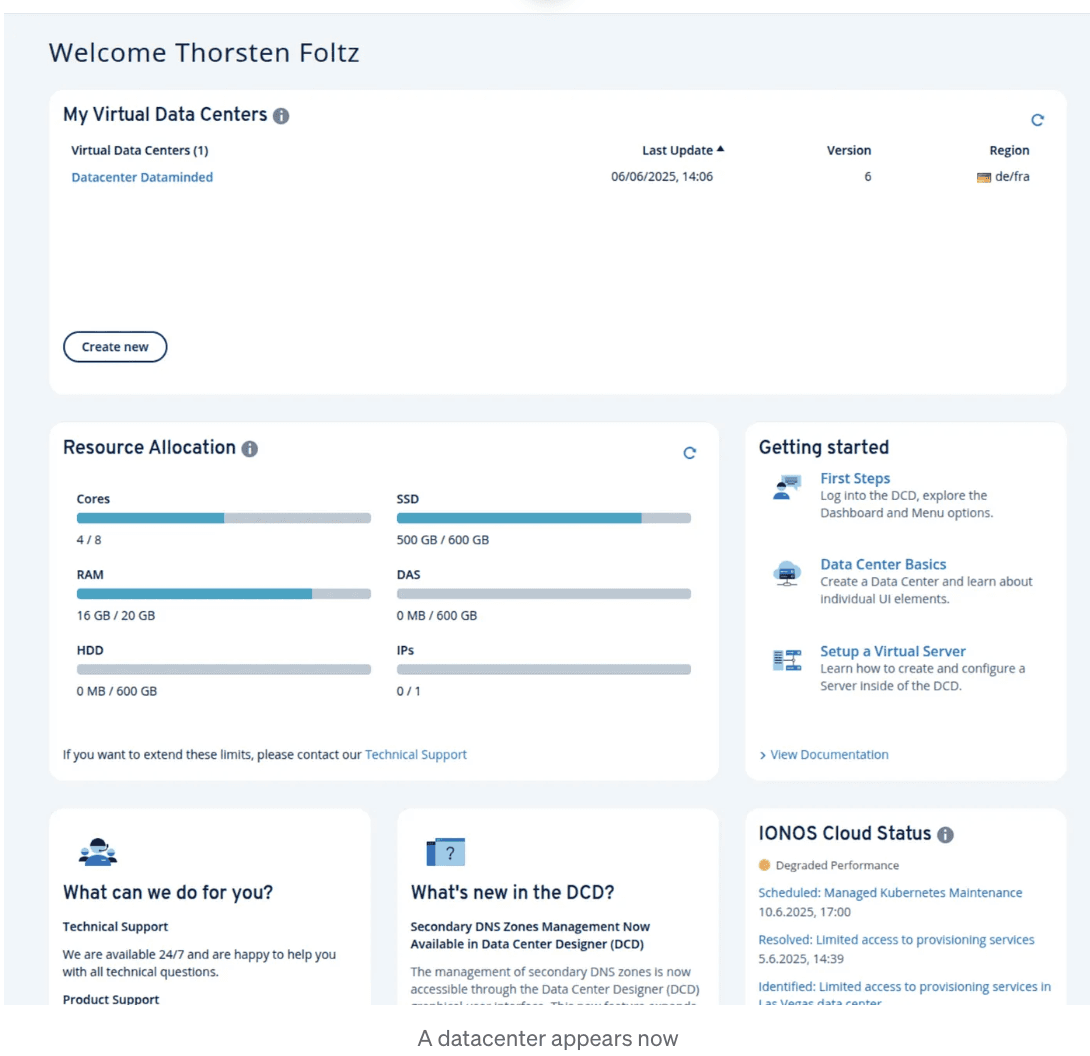
Task: Click View Documentation
Action: [x=824, y=754]
